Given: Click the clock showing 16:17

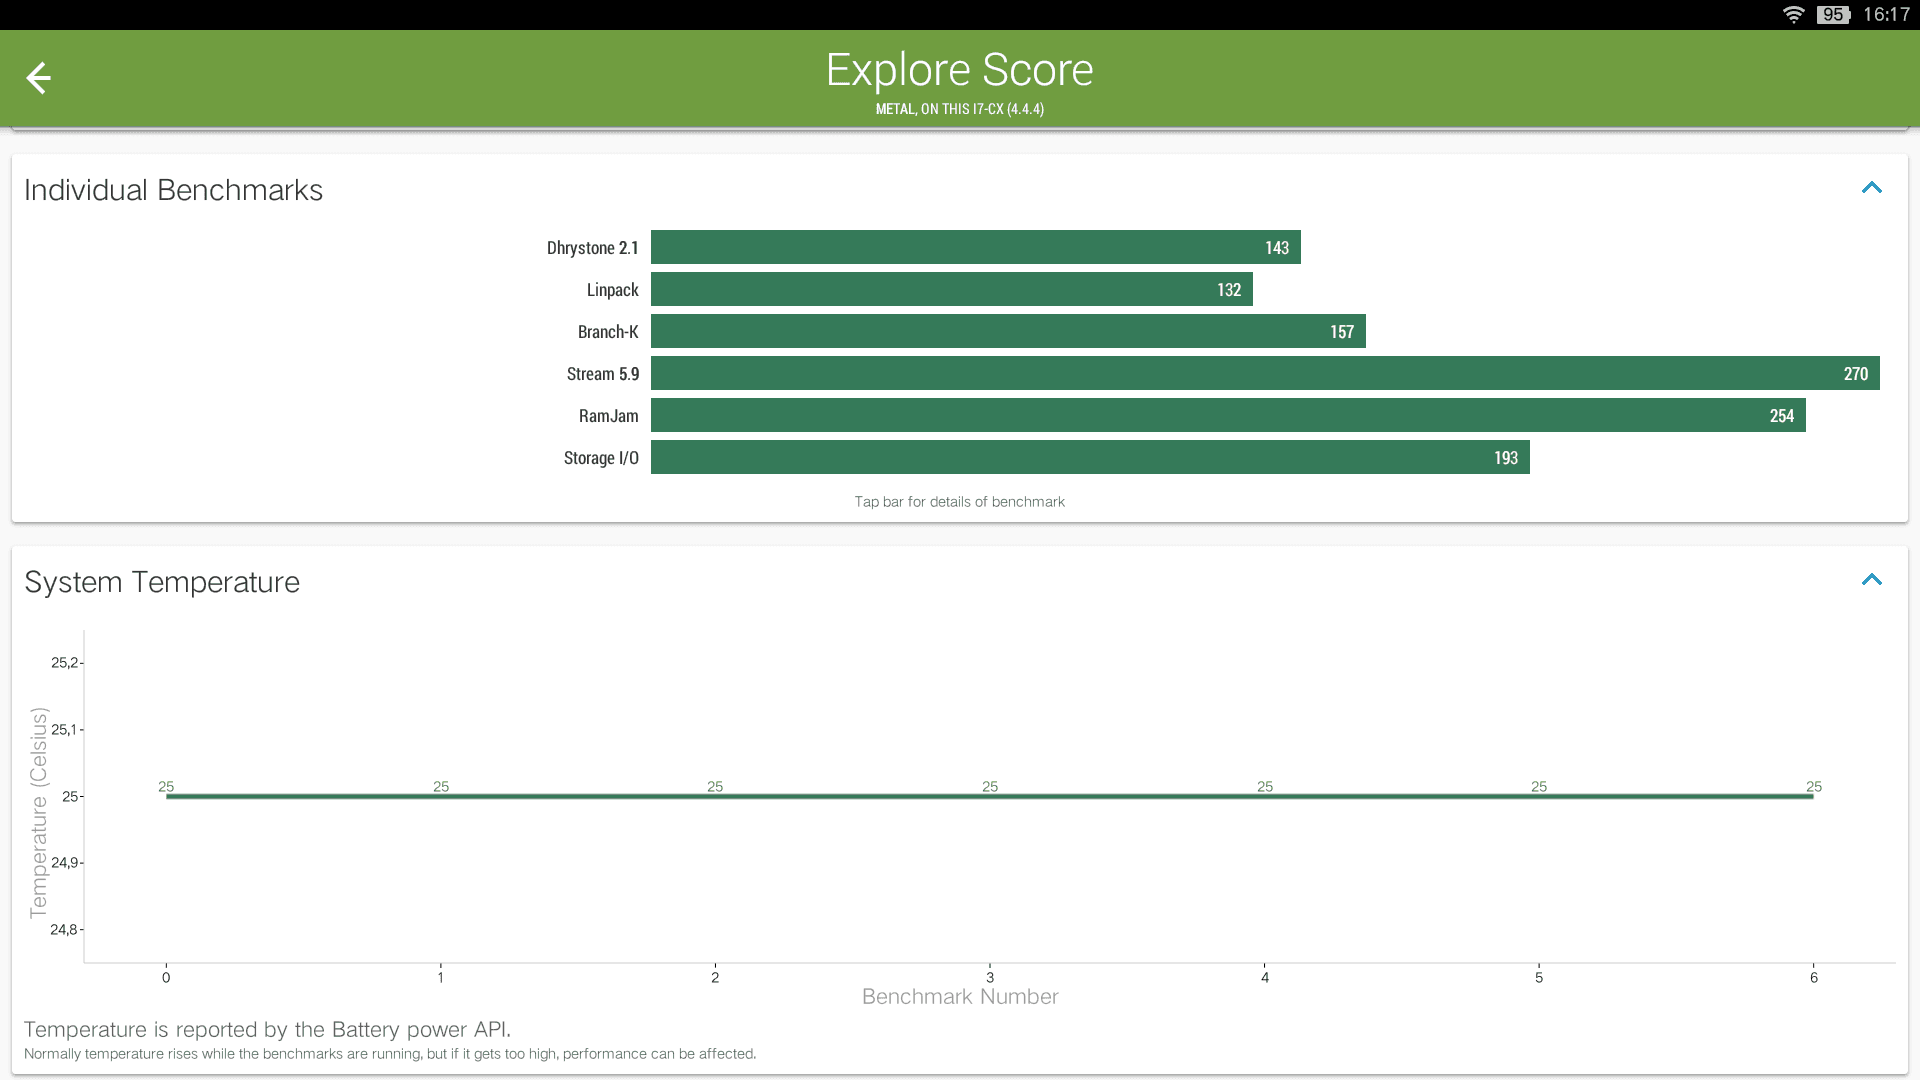Looking at the screenshot, I should pos(1886,15).
